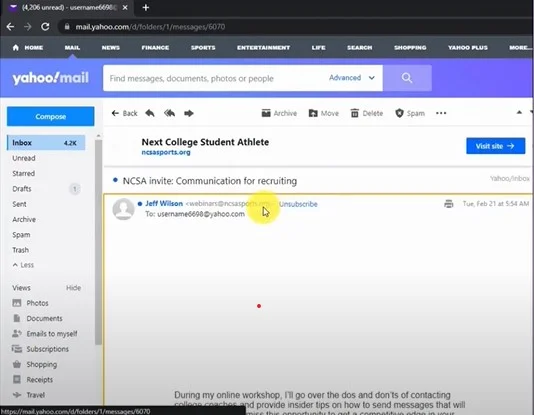Screen dimensions: 534x415
Task: Open the News nav item
Action: (111, 48)
